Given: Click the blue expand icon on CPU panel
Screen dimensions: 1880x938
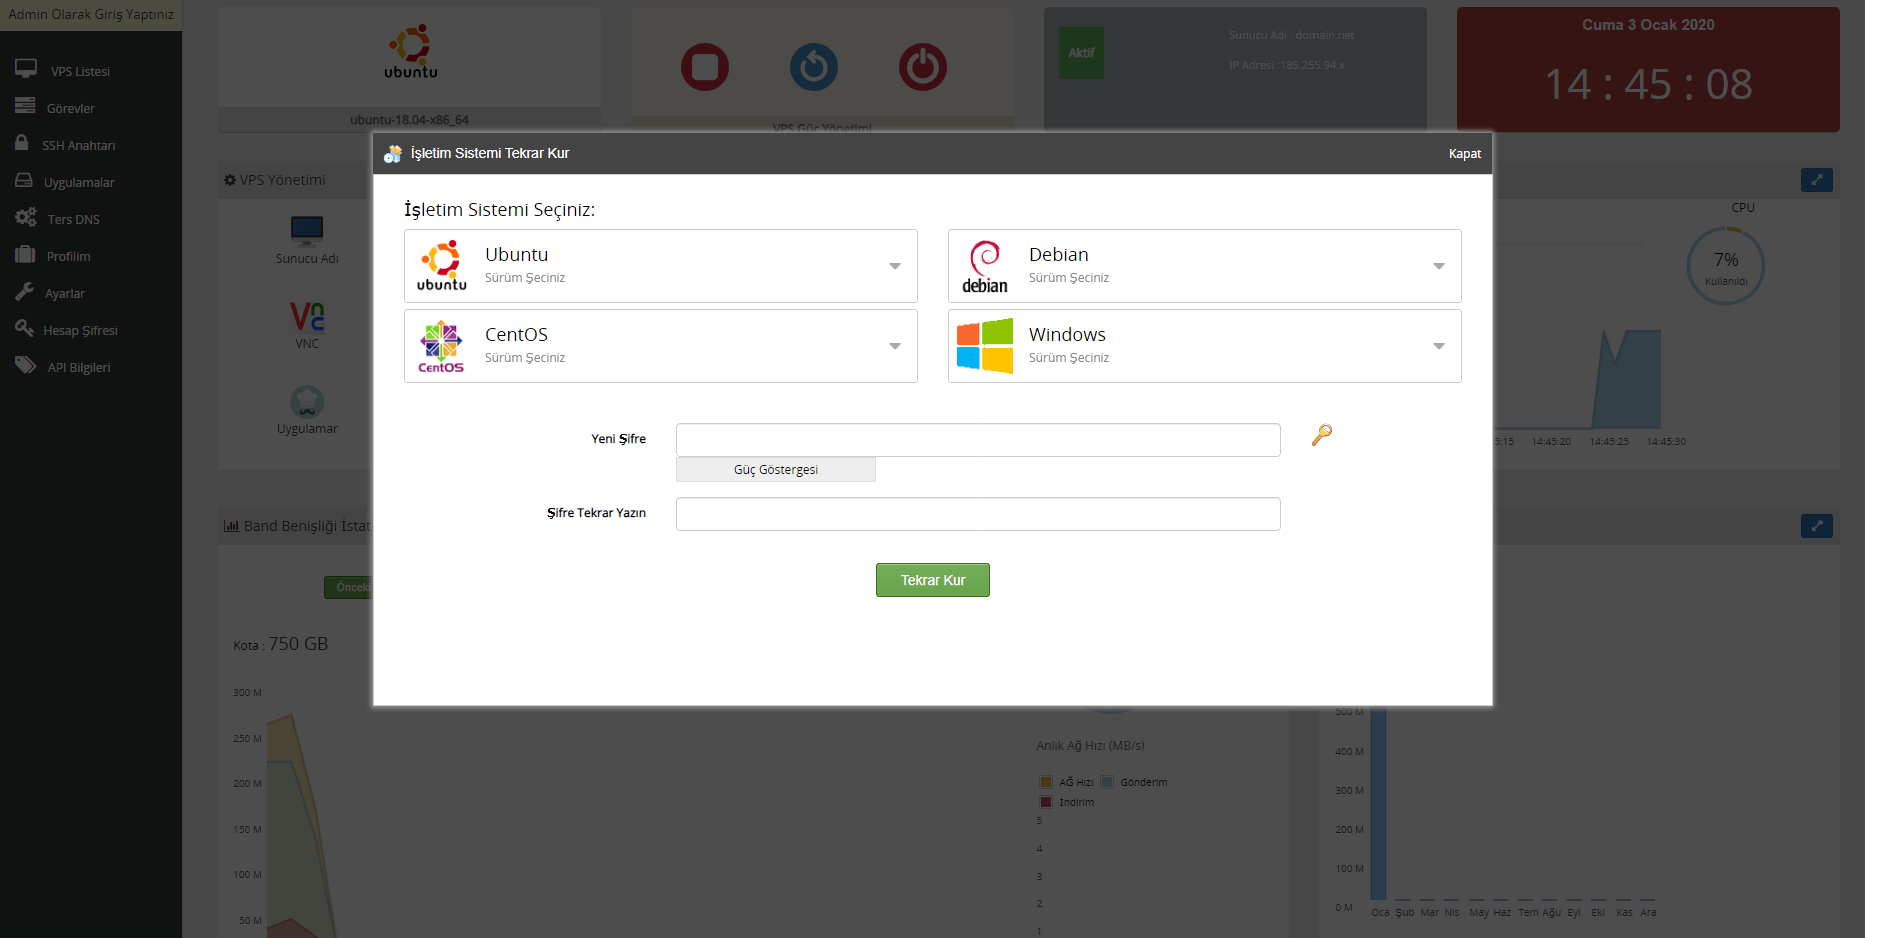Looking at the screenshot, I should tap(1816, 180).
